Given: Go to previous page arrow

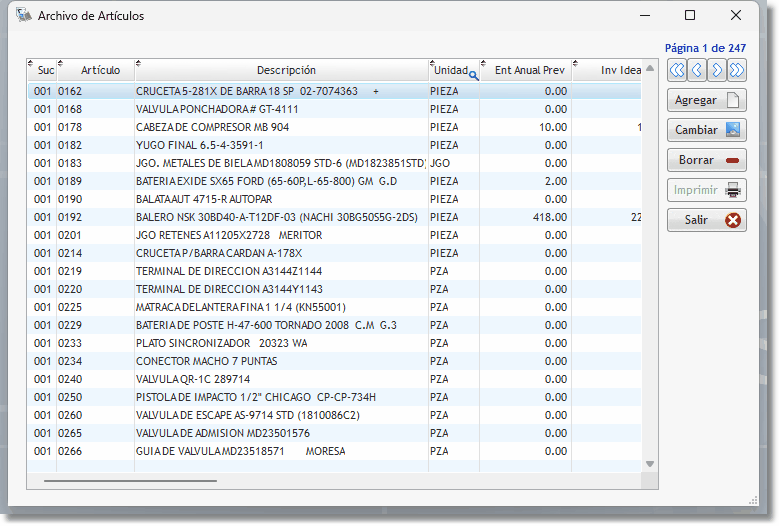Looking at the screenshot, I should (697, 70).
